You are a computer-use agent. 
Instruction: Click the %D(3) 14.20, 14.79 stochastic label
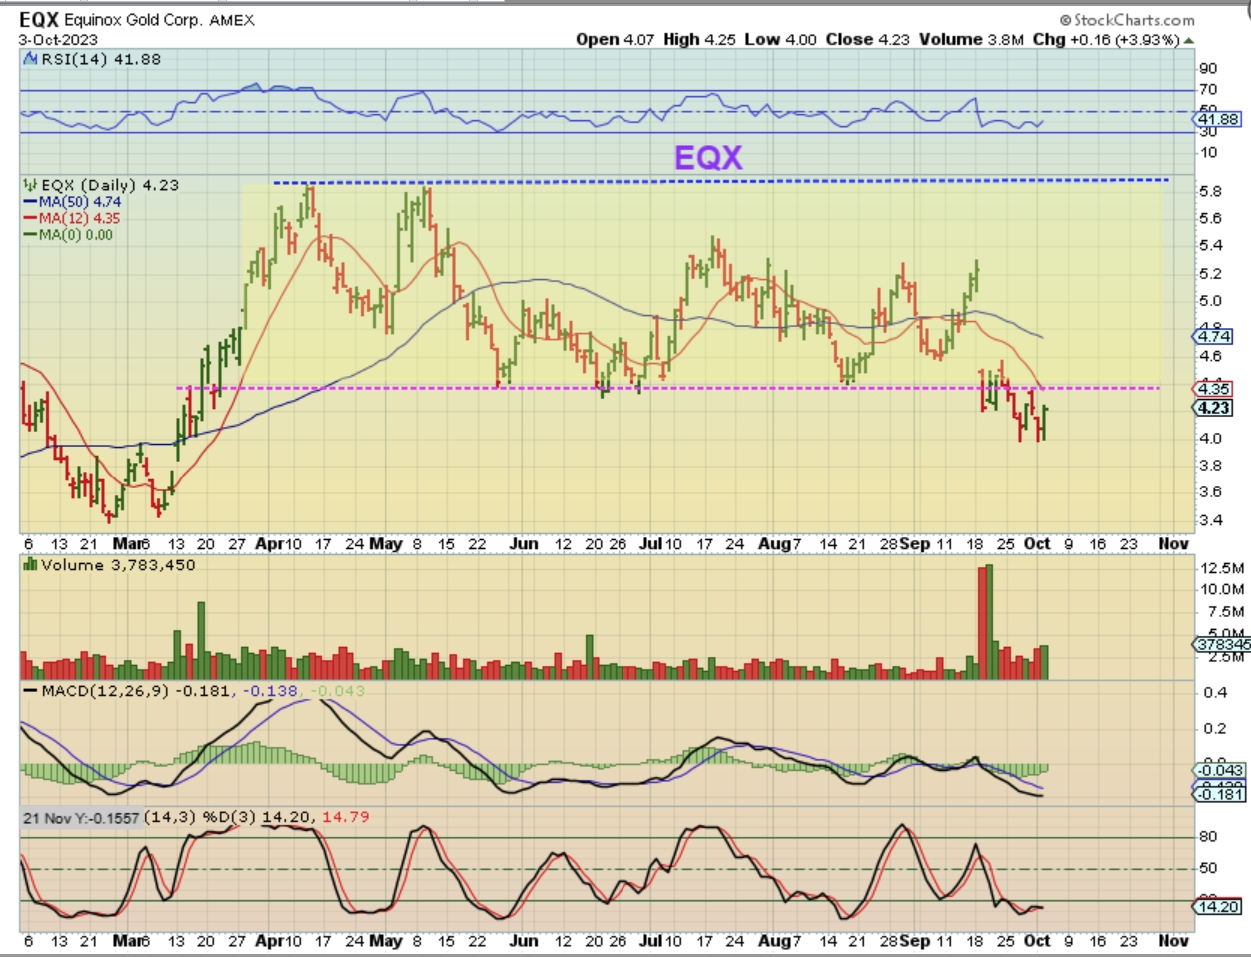tap(287, 817)
